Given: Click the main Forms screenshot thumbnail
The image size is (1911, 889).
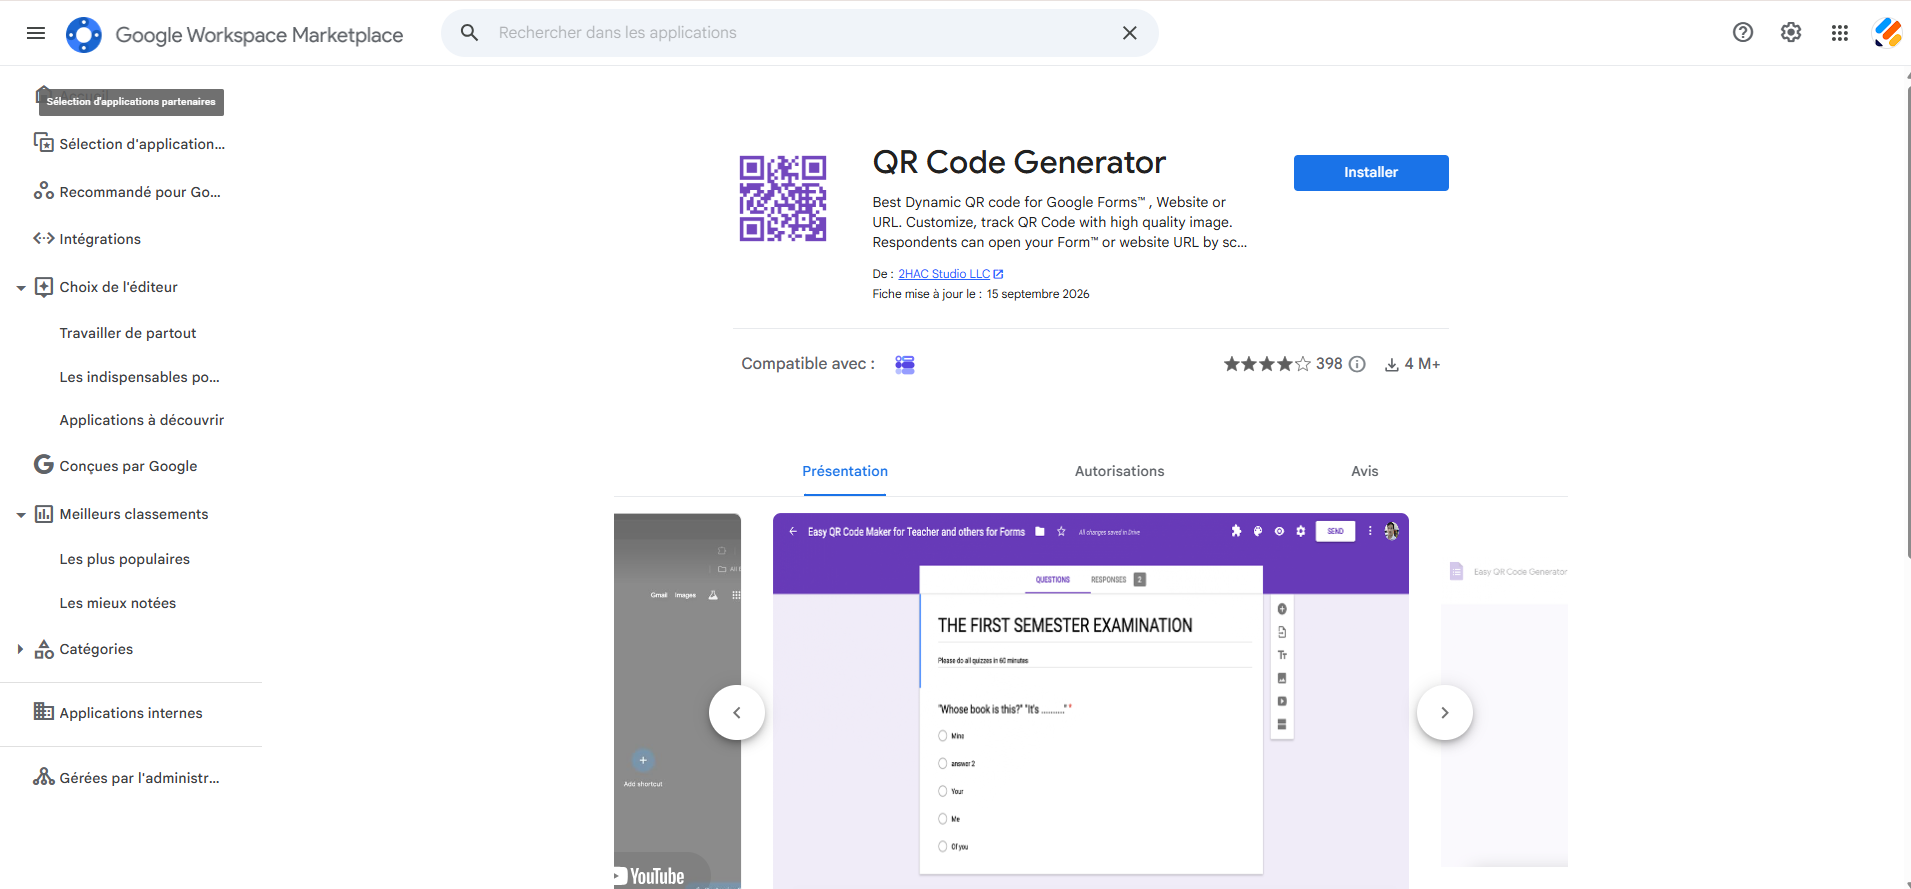Looking at the screenshot, I should (x=1091, y=701).
